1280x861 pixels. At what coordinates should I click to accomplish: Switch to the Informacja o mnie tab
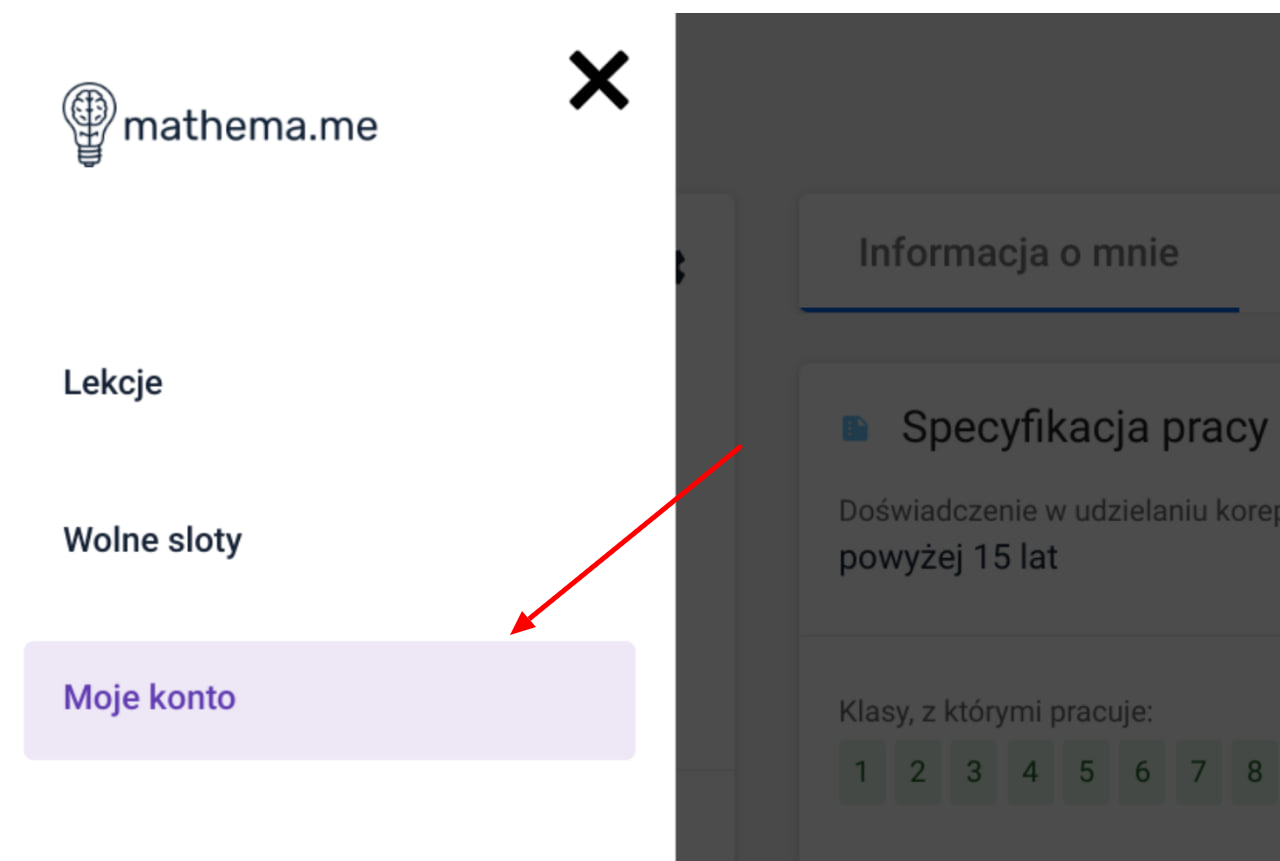(x=1019, y=253)
